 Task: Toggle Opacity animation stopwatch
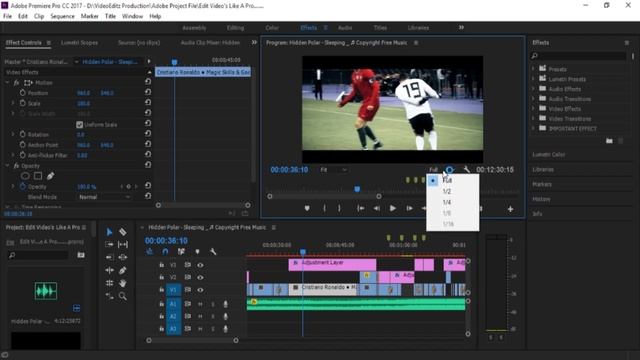click(x=22, y=187)
